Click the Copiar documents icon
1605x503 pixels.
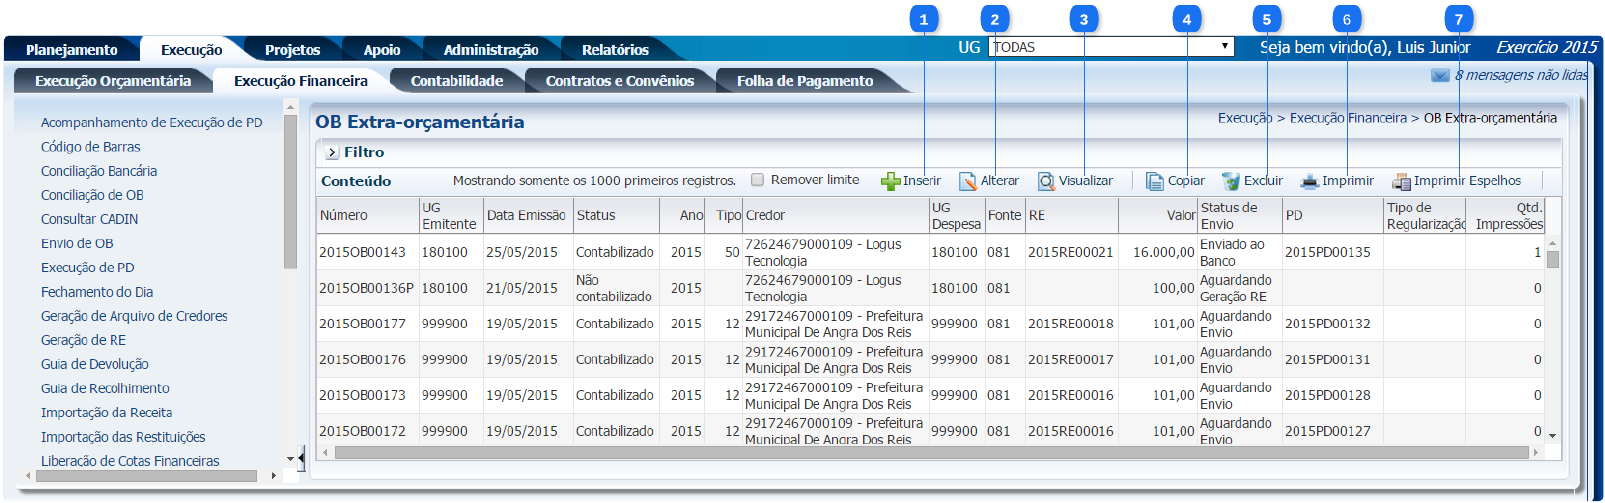[1155, 181]
